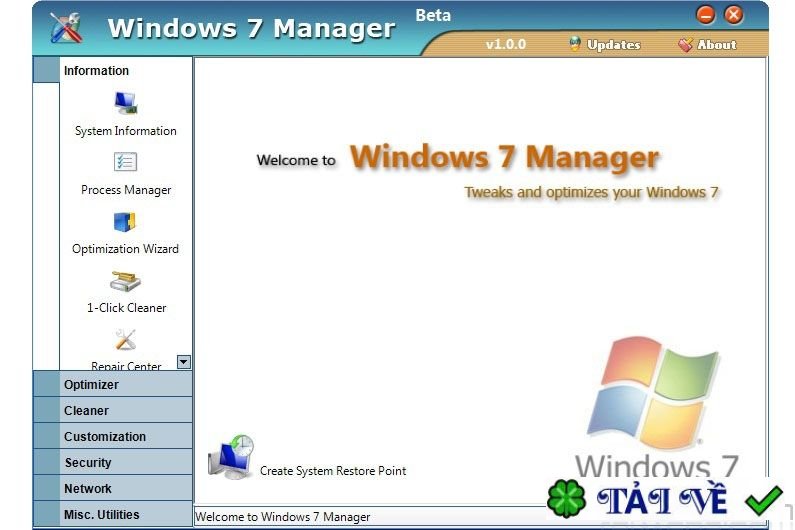Select the Security section
This screenshot has height=530, width=795.
coord(113,462)
